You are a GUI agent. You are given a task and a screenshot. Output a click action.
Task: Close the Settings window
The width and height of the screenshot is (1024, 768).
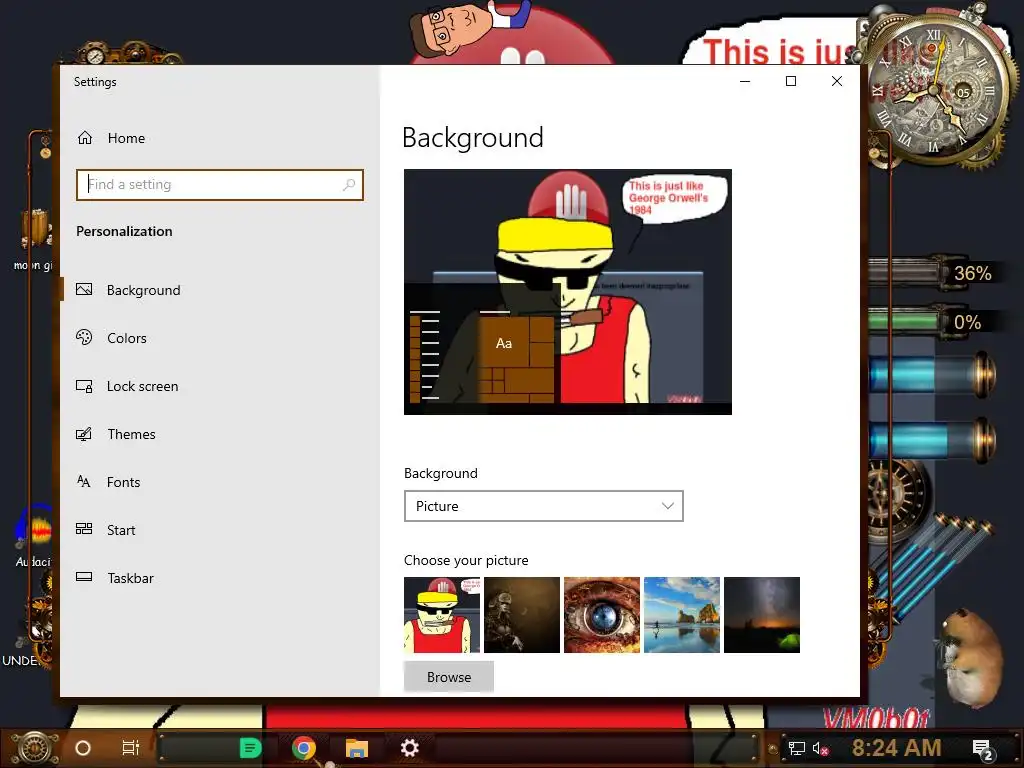(x=837, y=82)
